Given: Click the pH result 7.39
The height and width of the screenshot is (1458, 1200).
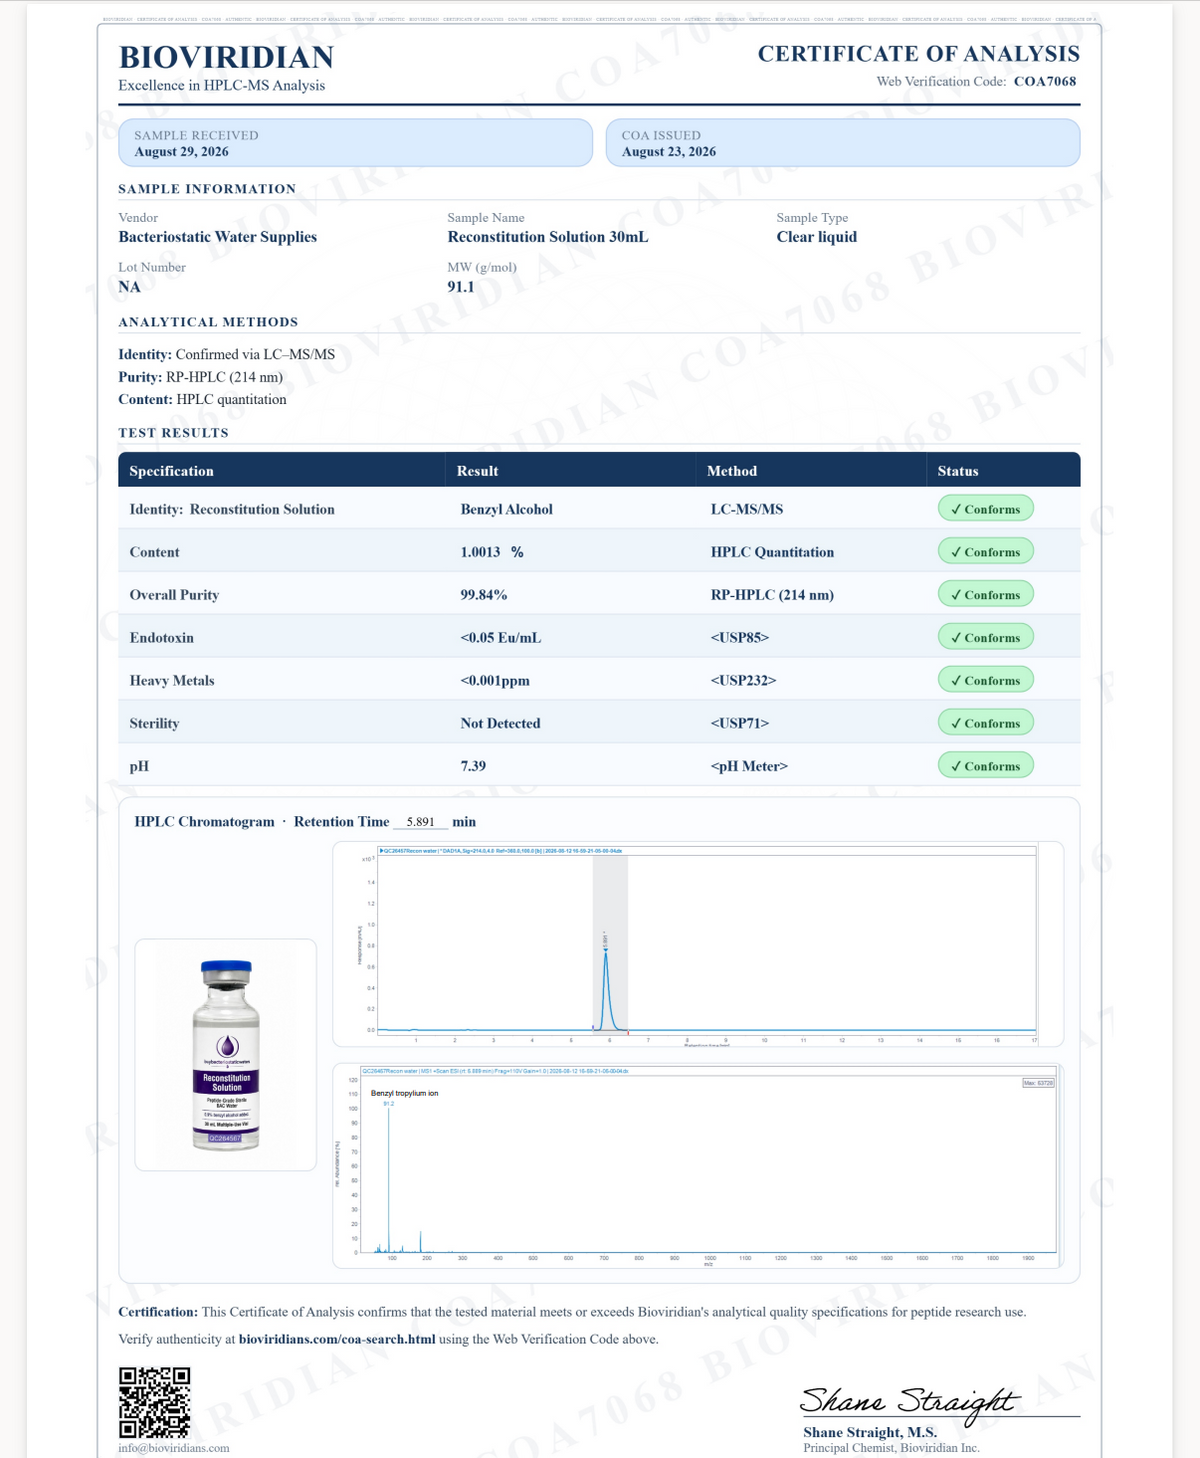Looking at the screenshot, I should [473, 766].
